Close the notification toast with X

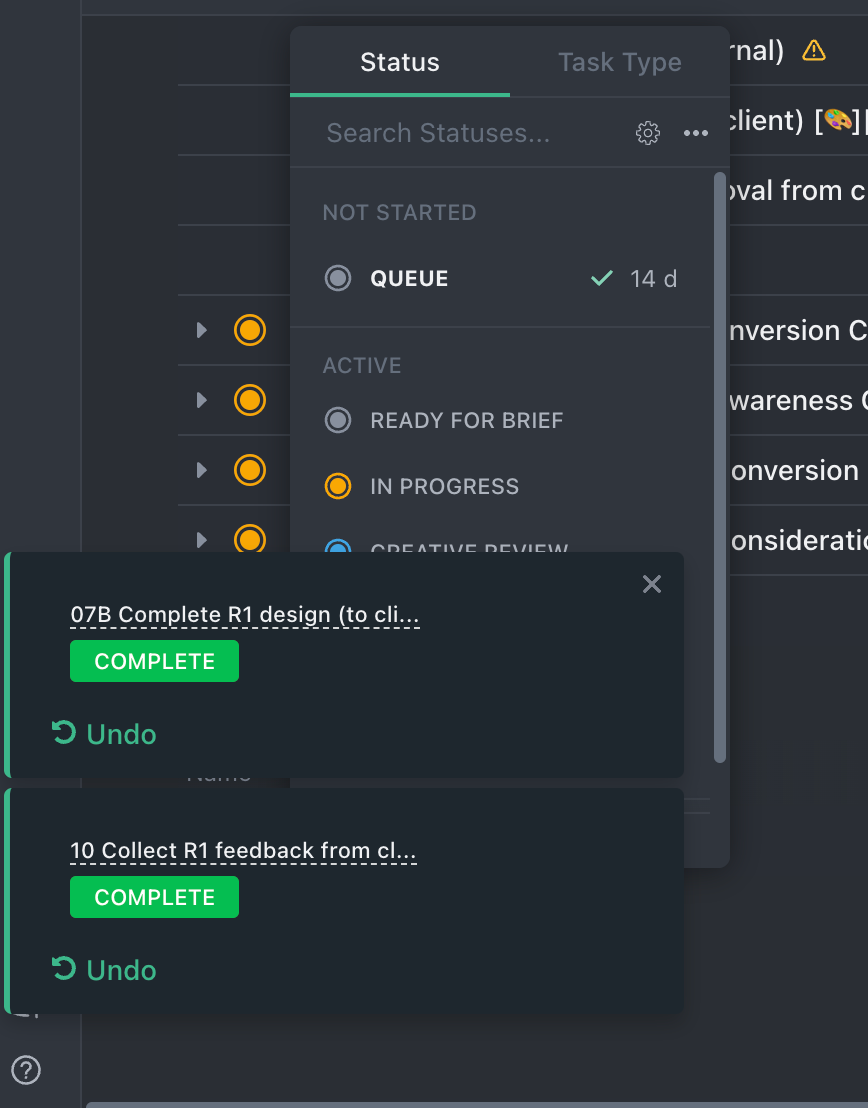click(x=652, y=584)
